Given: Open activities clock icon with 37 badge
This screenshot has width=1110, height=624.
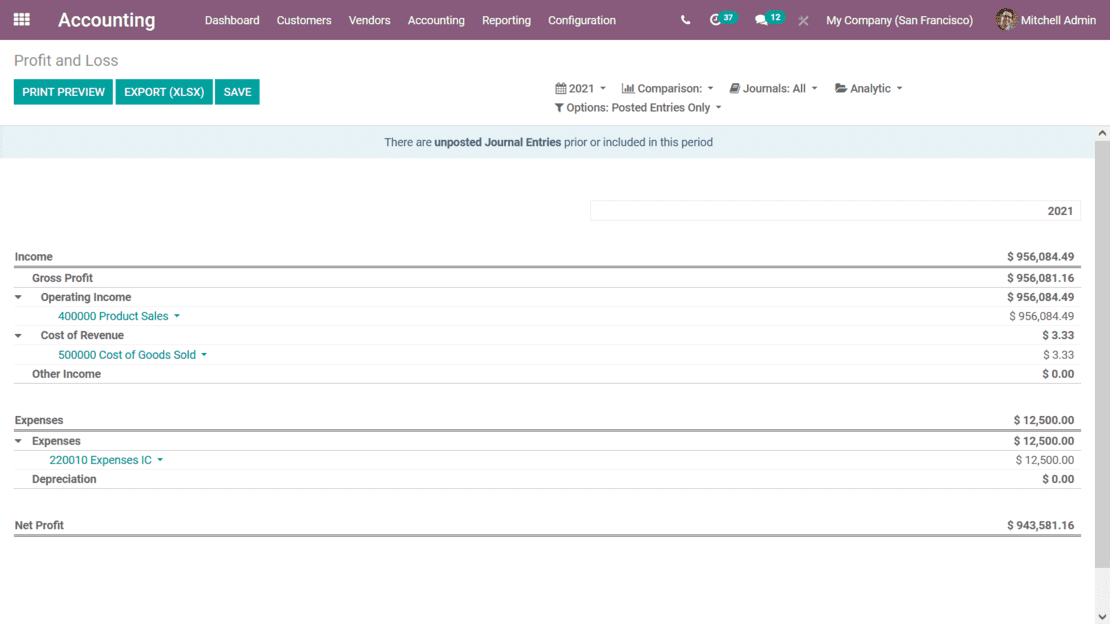Looking at the screenshot, I should point(716,20).
